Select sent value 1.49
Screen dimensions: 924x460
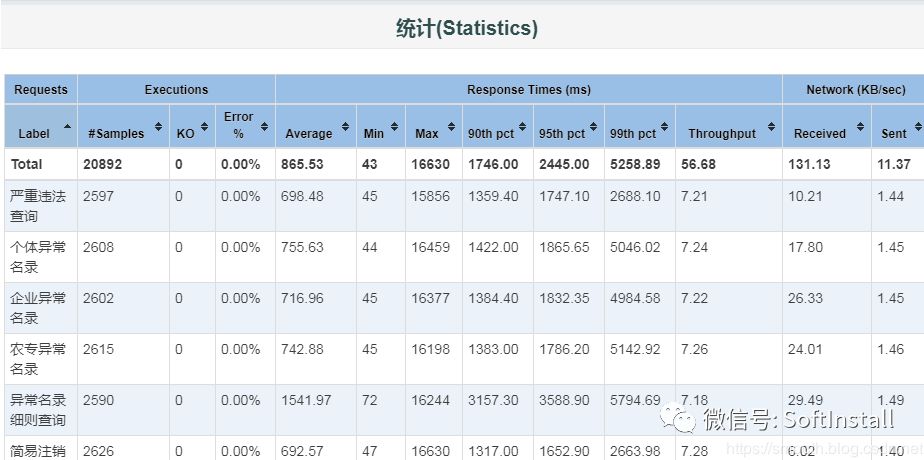point(890,401)
